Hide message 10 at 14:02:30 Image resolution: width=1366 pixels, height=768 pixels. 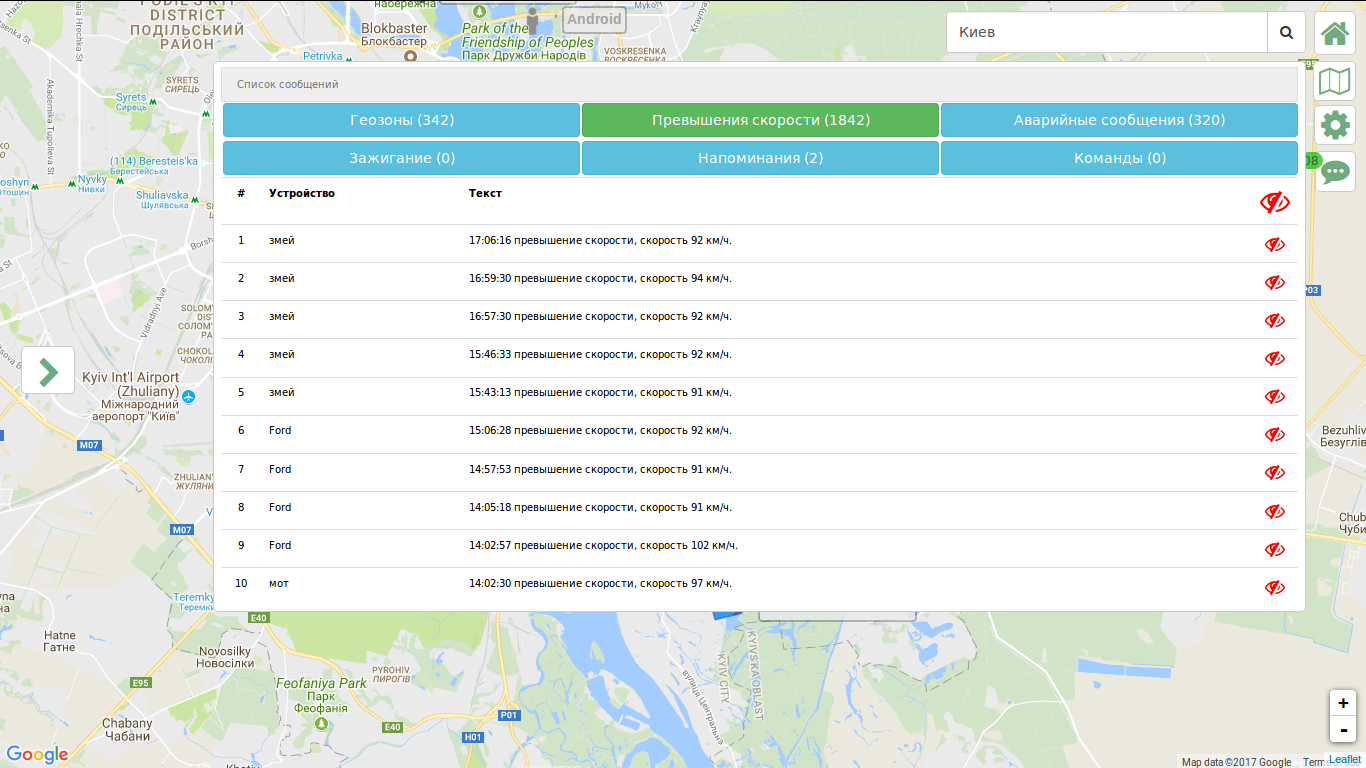coord(1274,587)
